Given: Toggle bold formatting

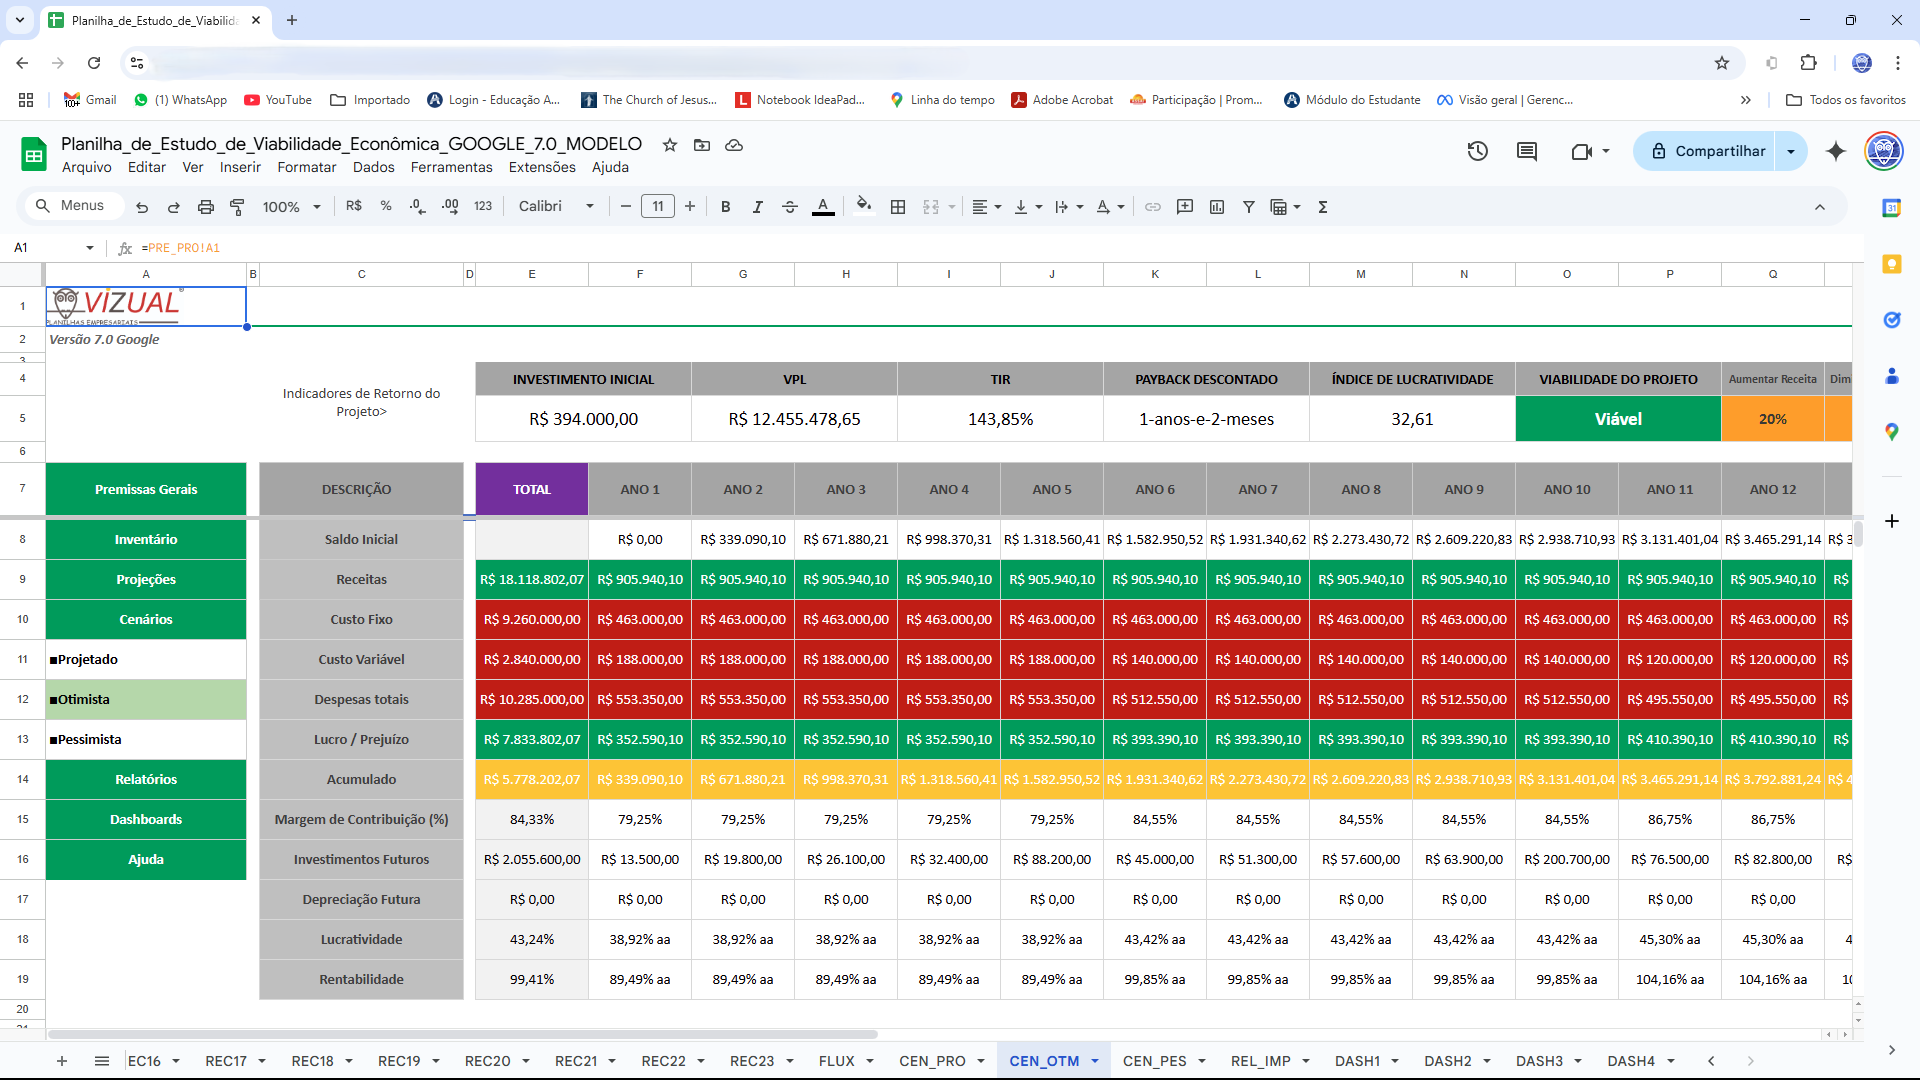Looking at the screenshot, I should pos(726,207).
